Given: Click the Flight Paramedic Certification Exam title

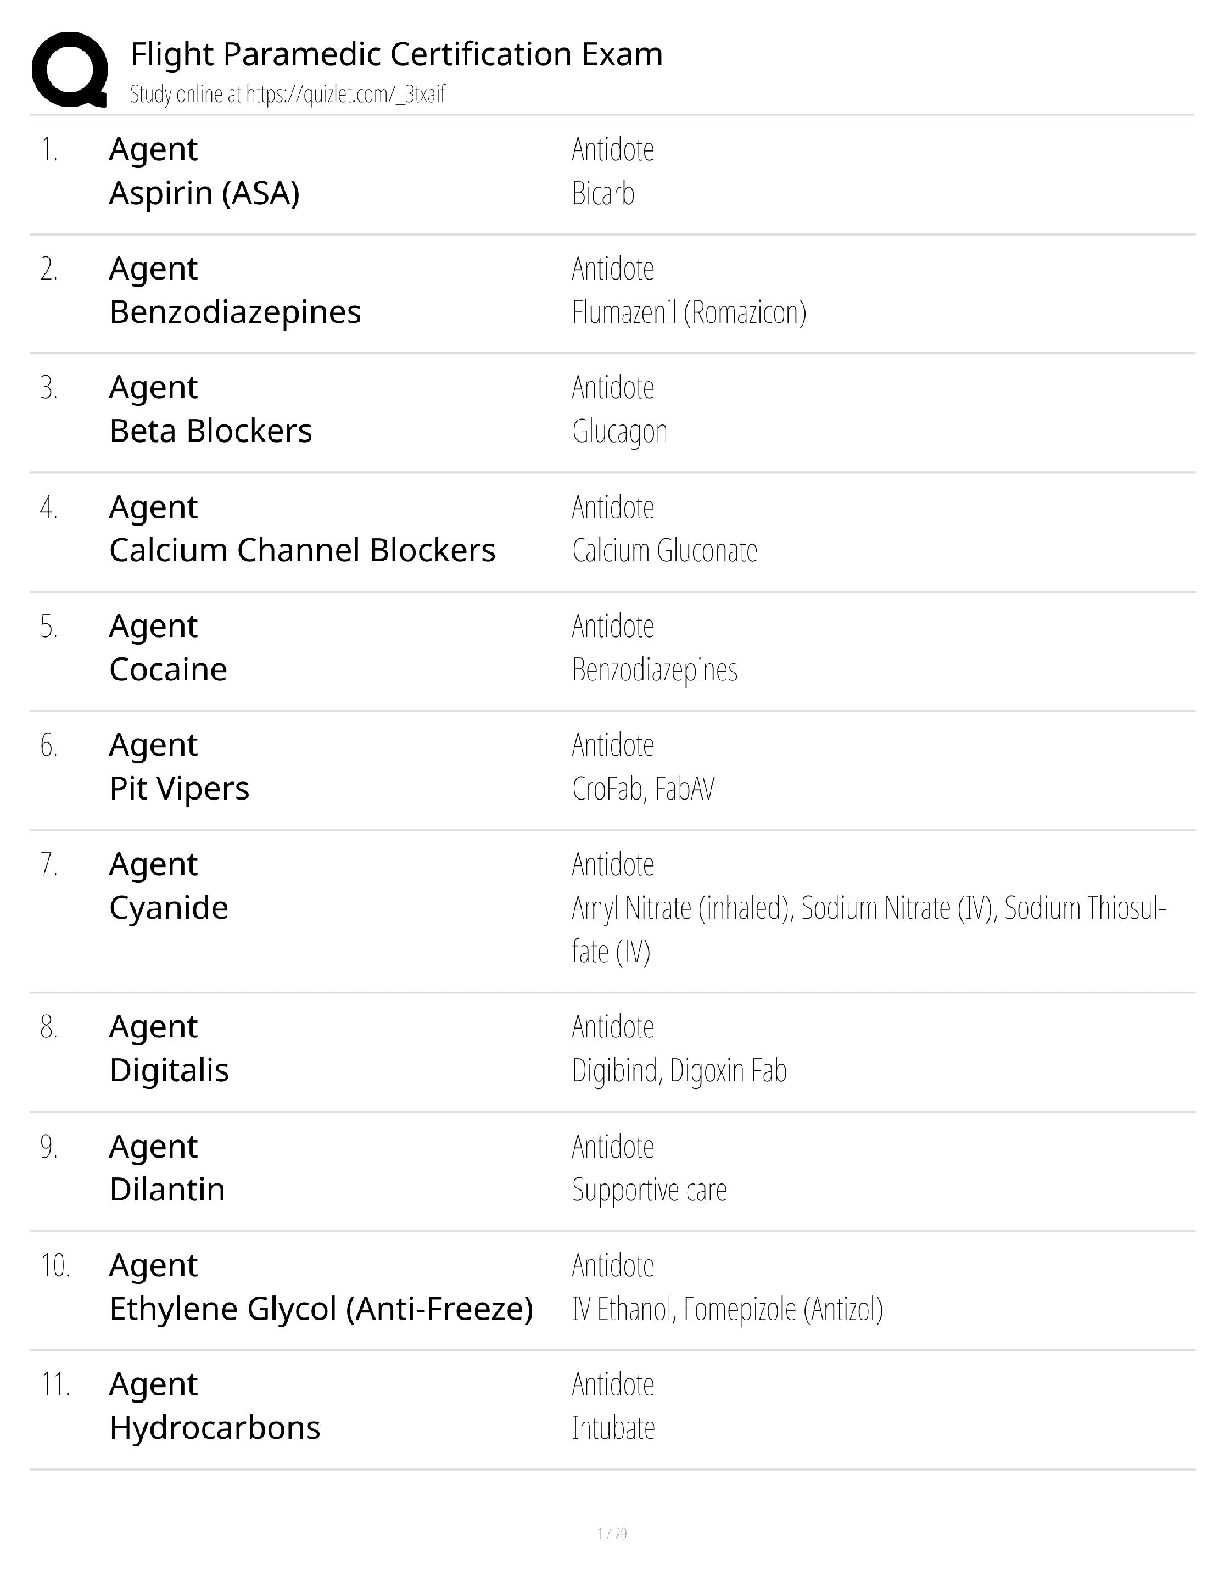Looking at the screenshot, I should (x=396, y=54).
